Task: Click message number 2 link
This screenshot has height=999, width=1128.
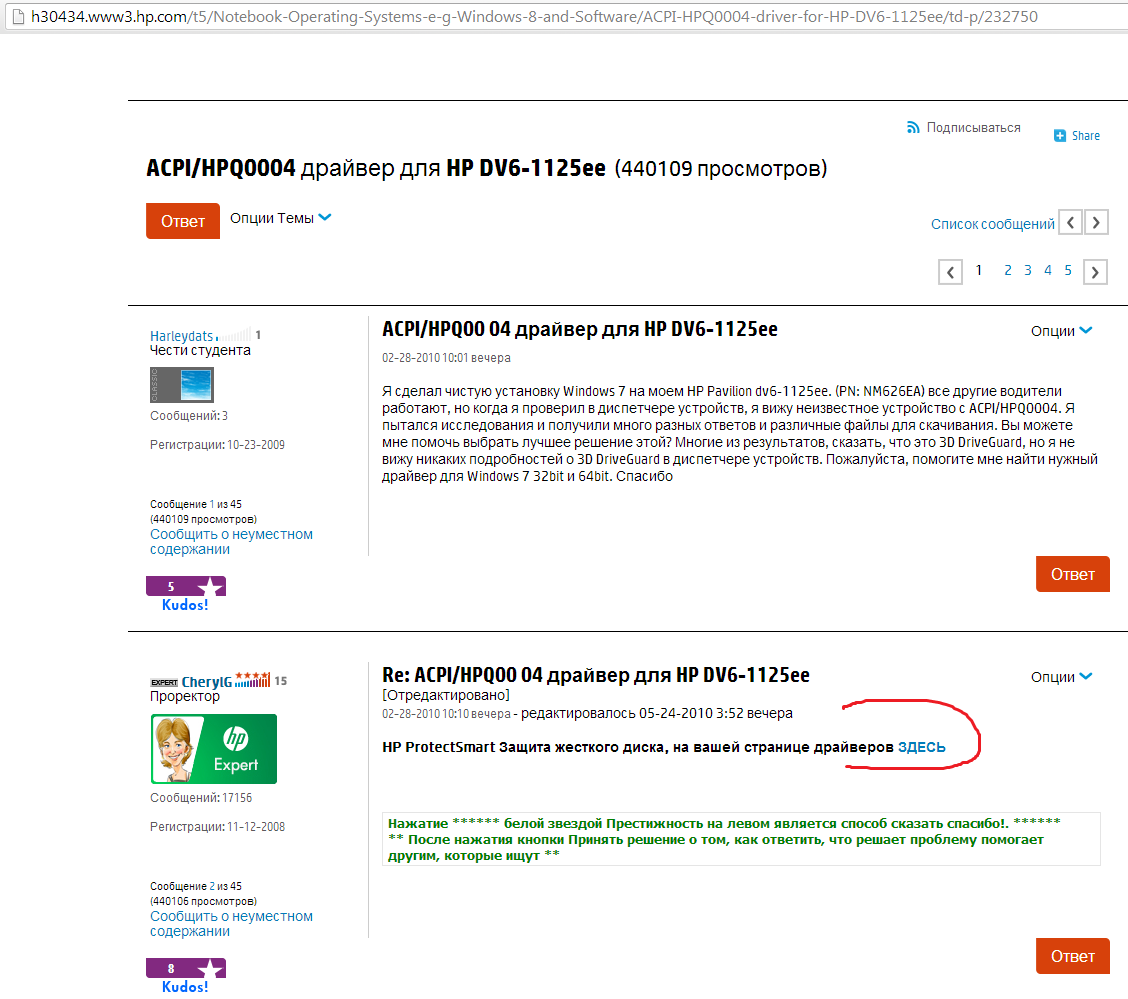Action: 212,886
